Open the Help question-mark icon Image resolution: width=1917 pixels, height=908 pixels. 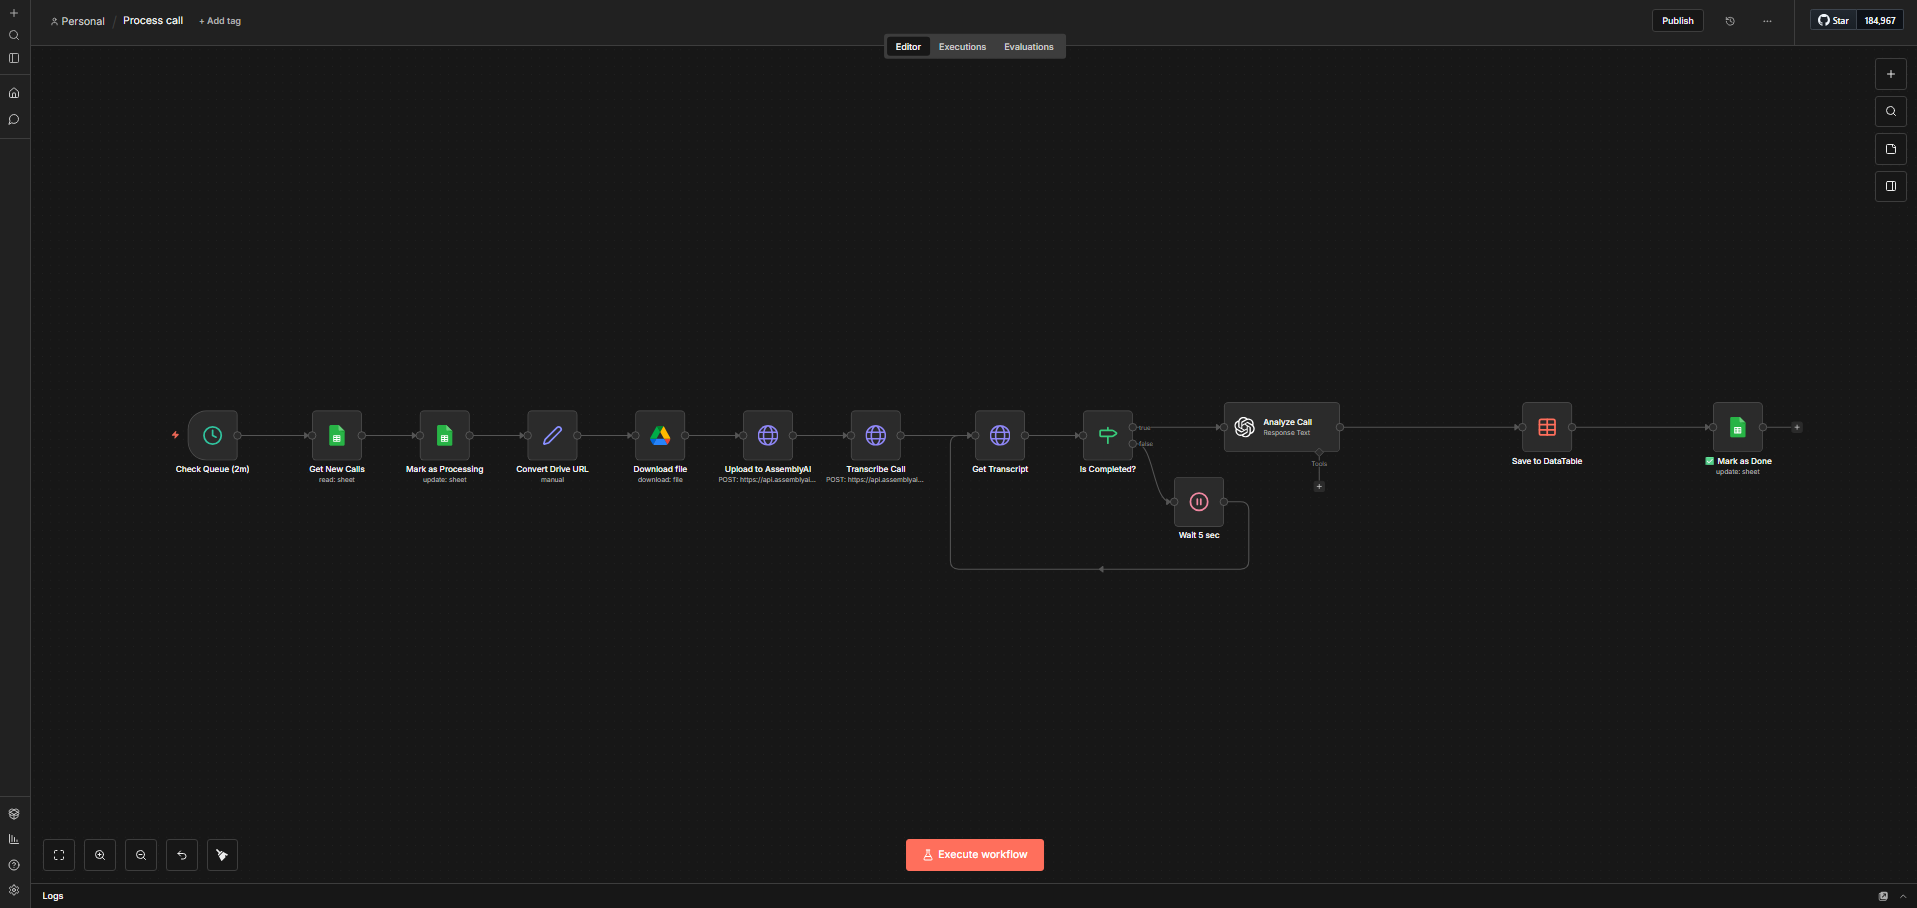tap(14, 865)
